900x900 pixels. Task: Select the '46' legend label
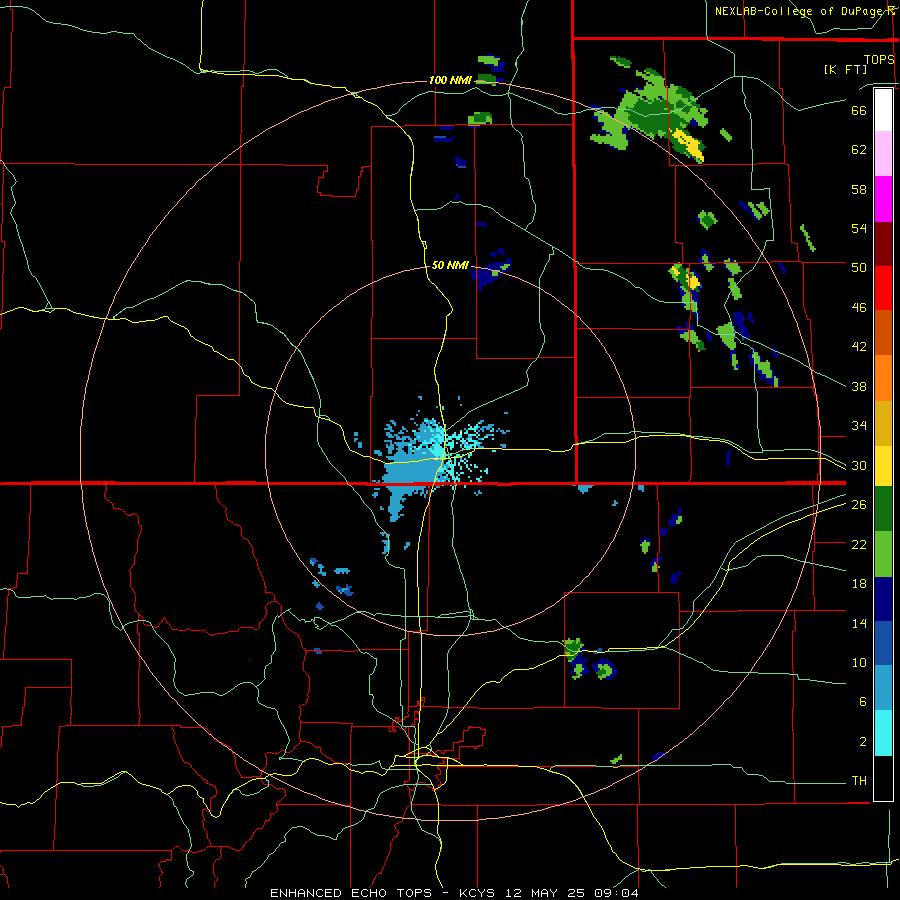[x=859, y=308]
